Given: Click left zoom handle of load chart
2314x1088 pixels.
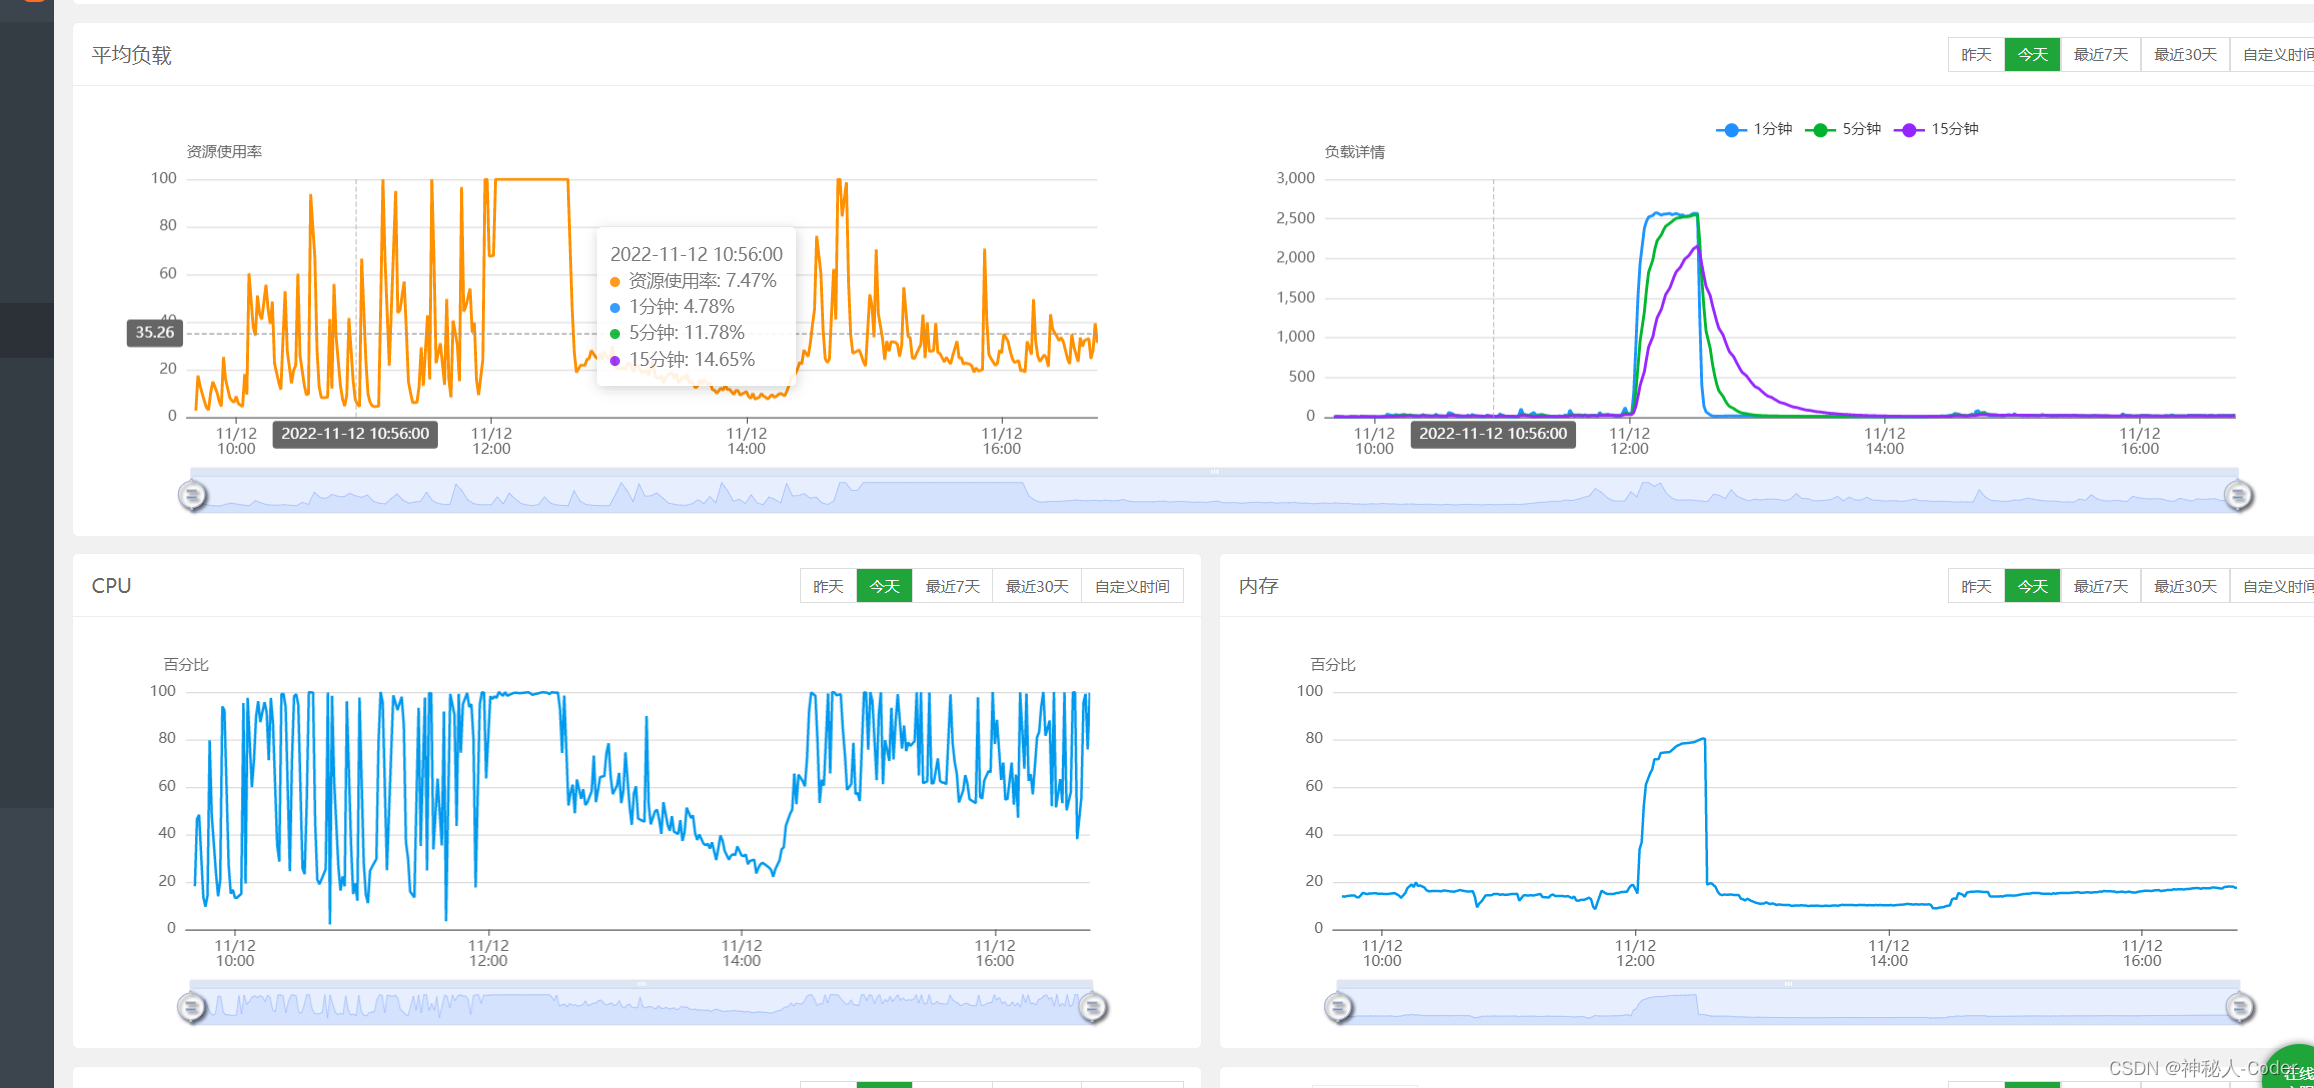Looking at the screenshot, I should coord(192,495).
